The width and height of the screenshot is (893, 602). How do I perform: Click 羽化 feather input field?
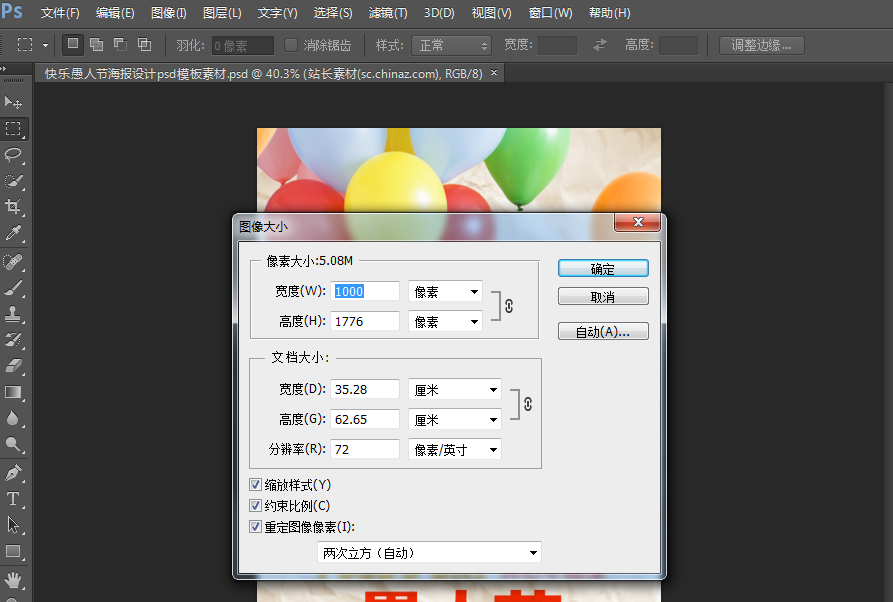pyautogui.click(x=243, y=46)
